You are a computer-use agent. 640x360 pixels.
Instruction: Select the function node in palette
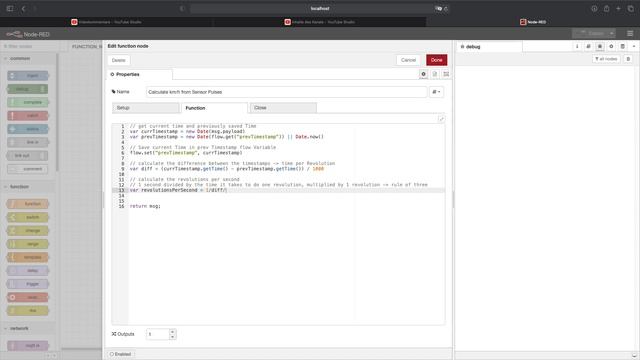pyautogui.click(x=28, y=204)
